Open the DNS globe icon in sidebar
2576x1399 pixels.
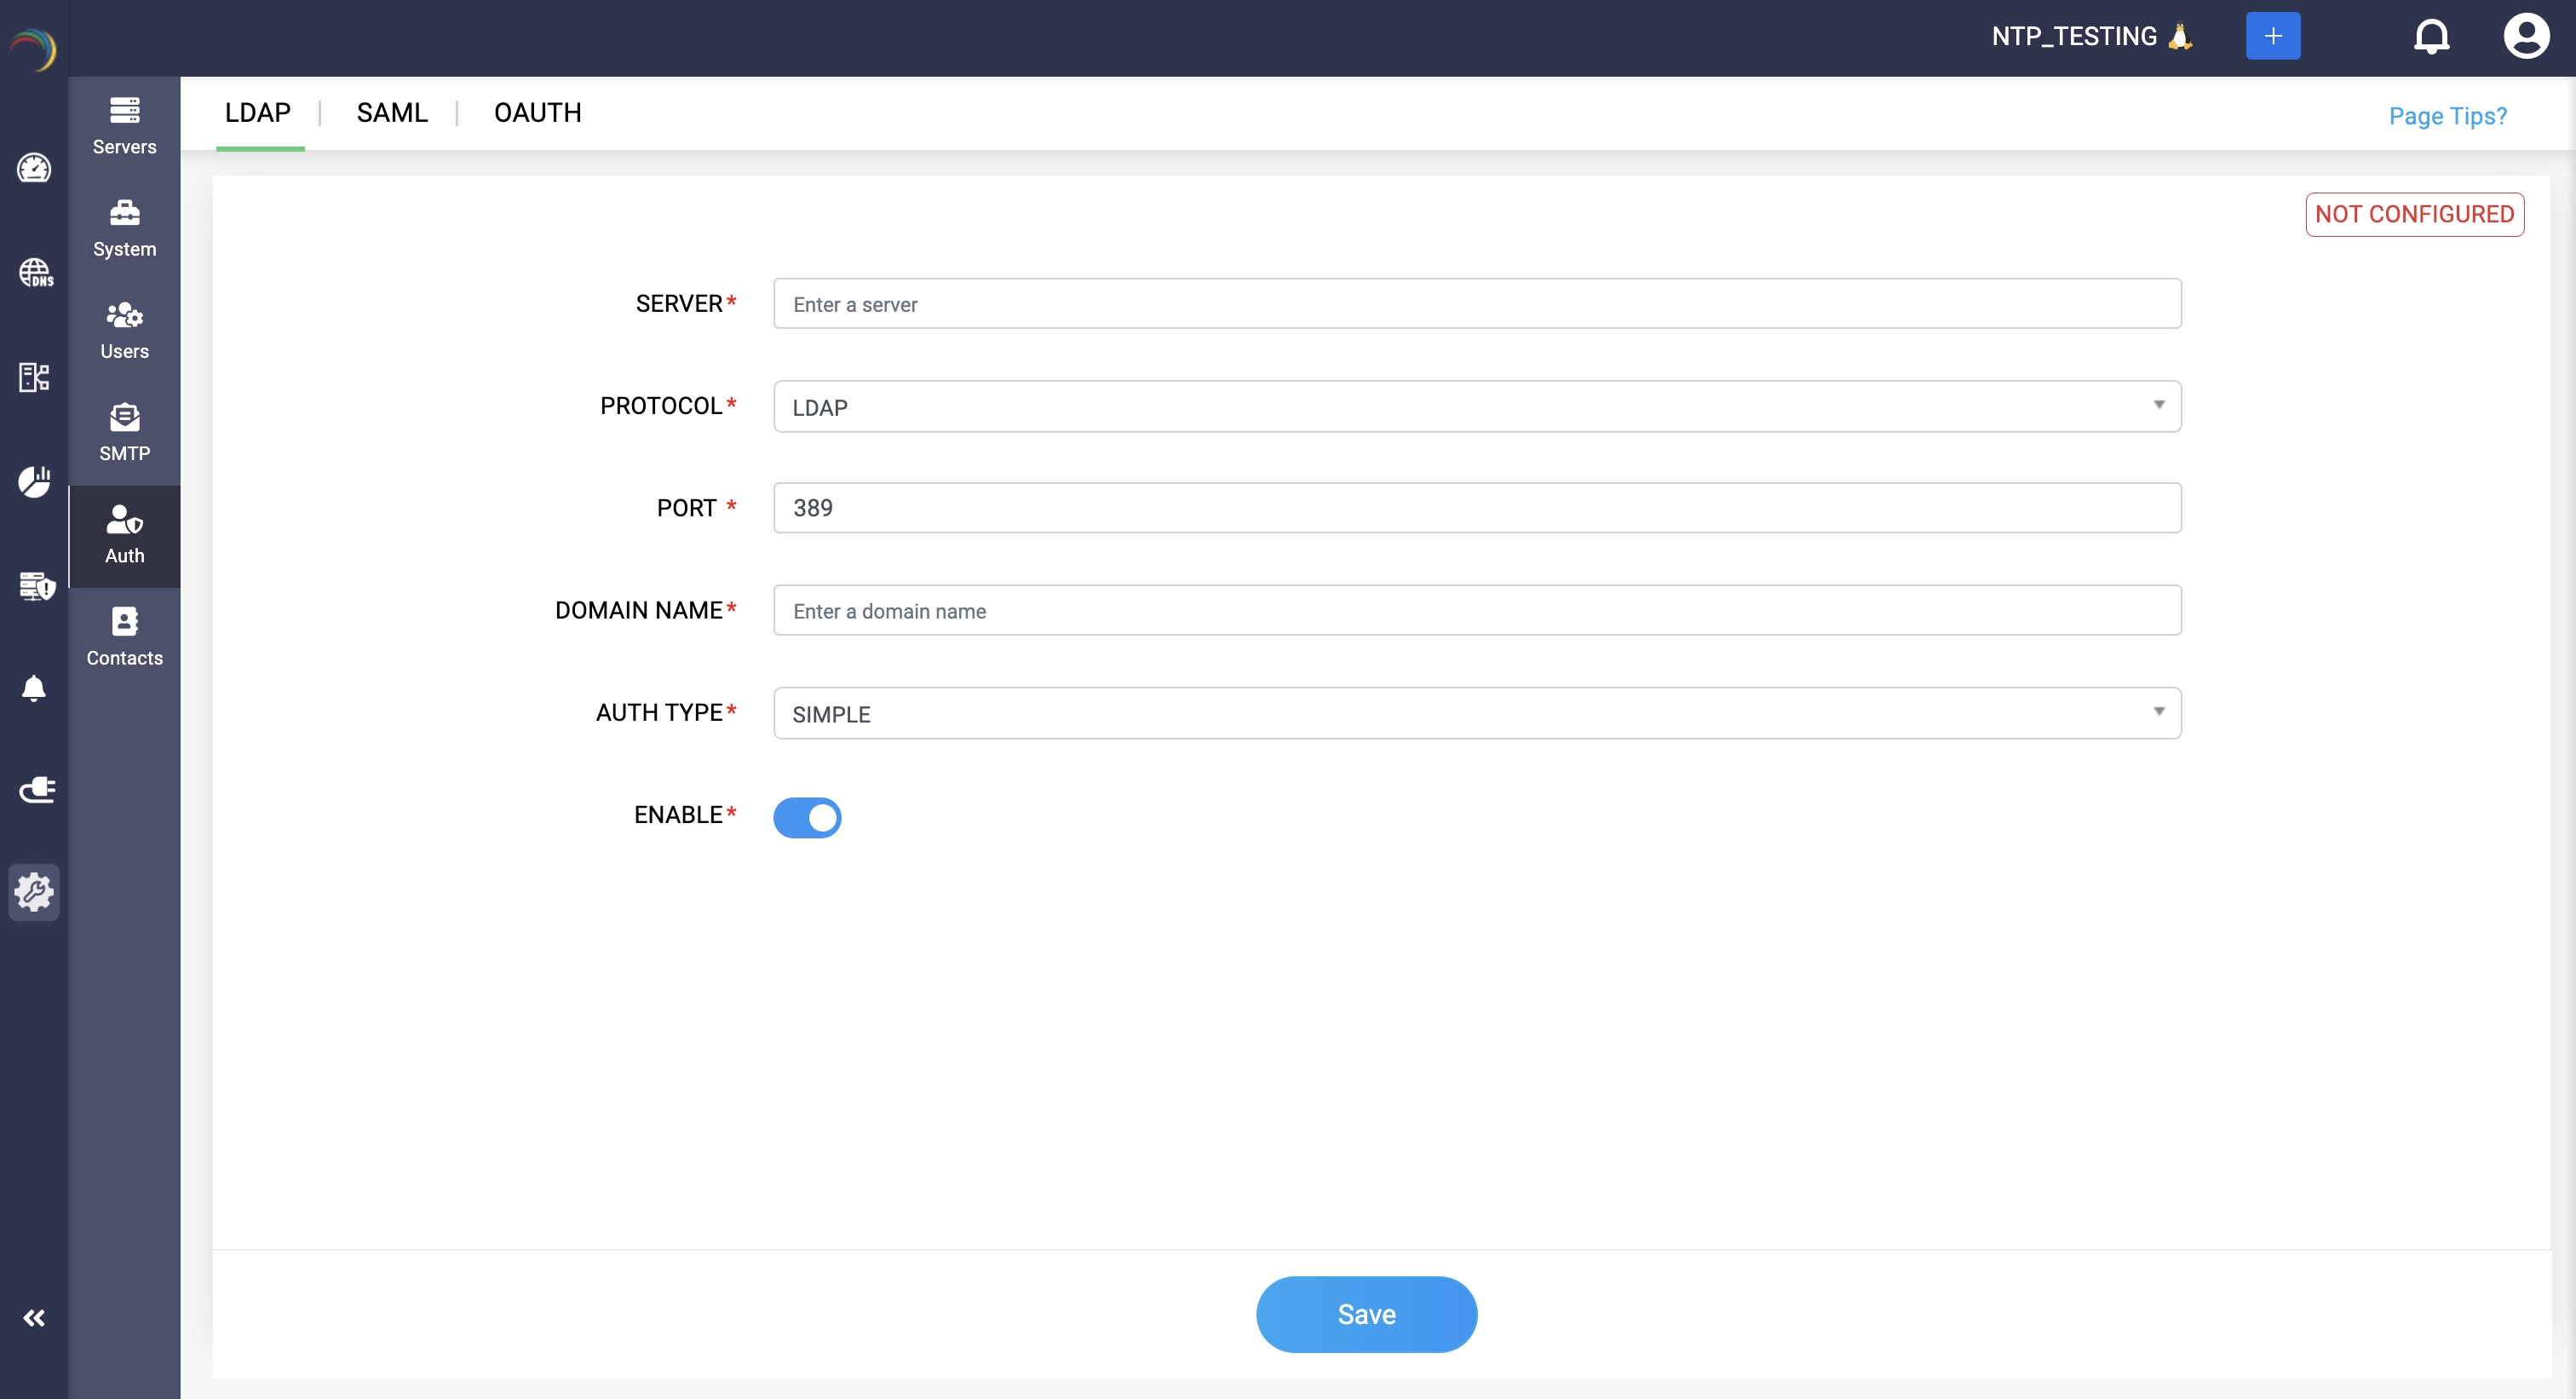(x=35, y=272)
